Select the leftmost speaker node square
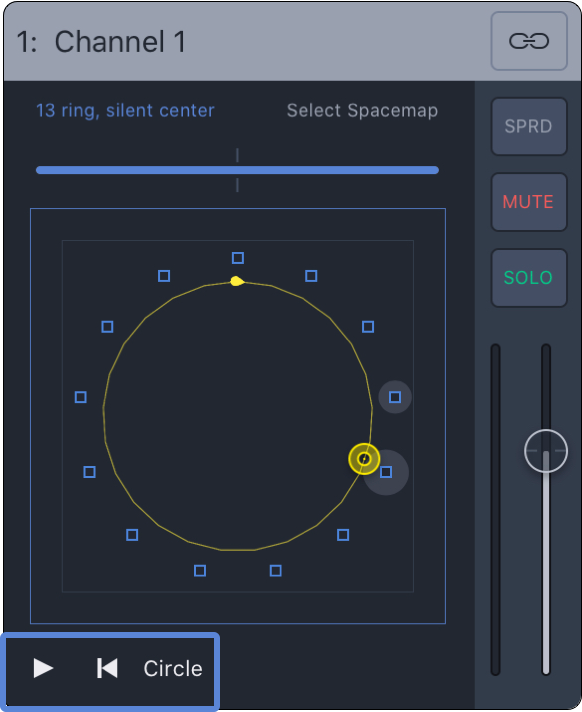 [80, 397]
